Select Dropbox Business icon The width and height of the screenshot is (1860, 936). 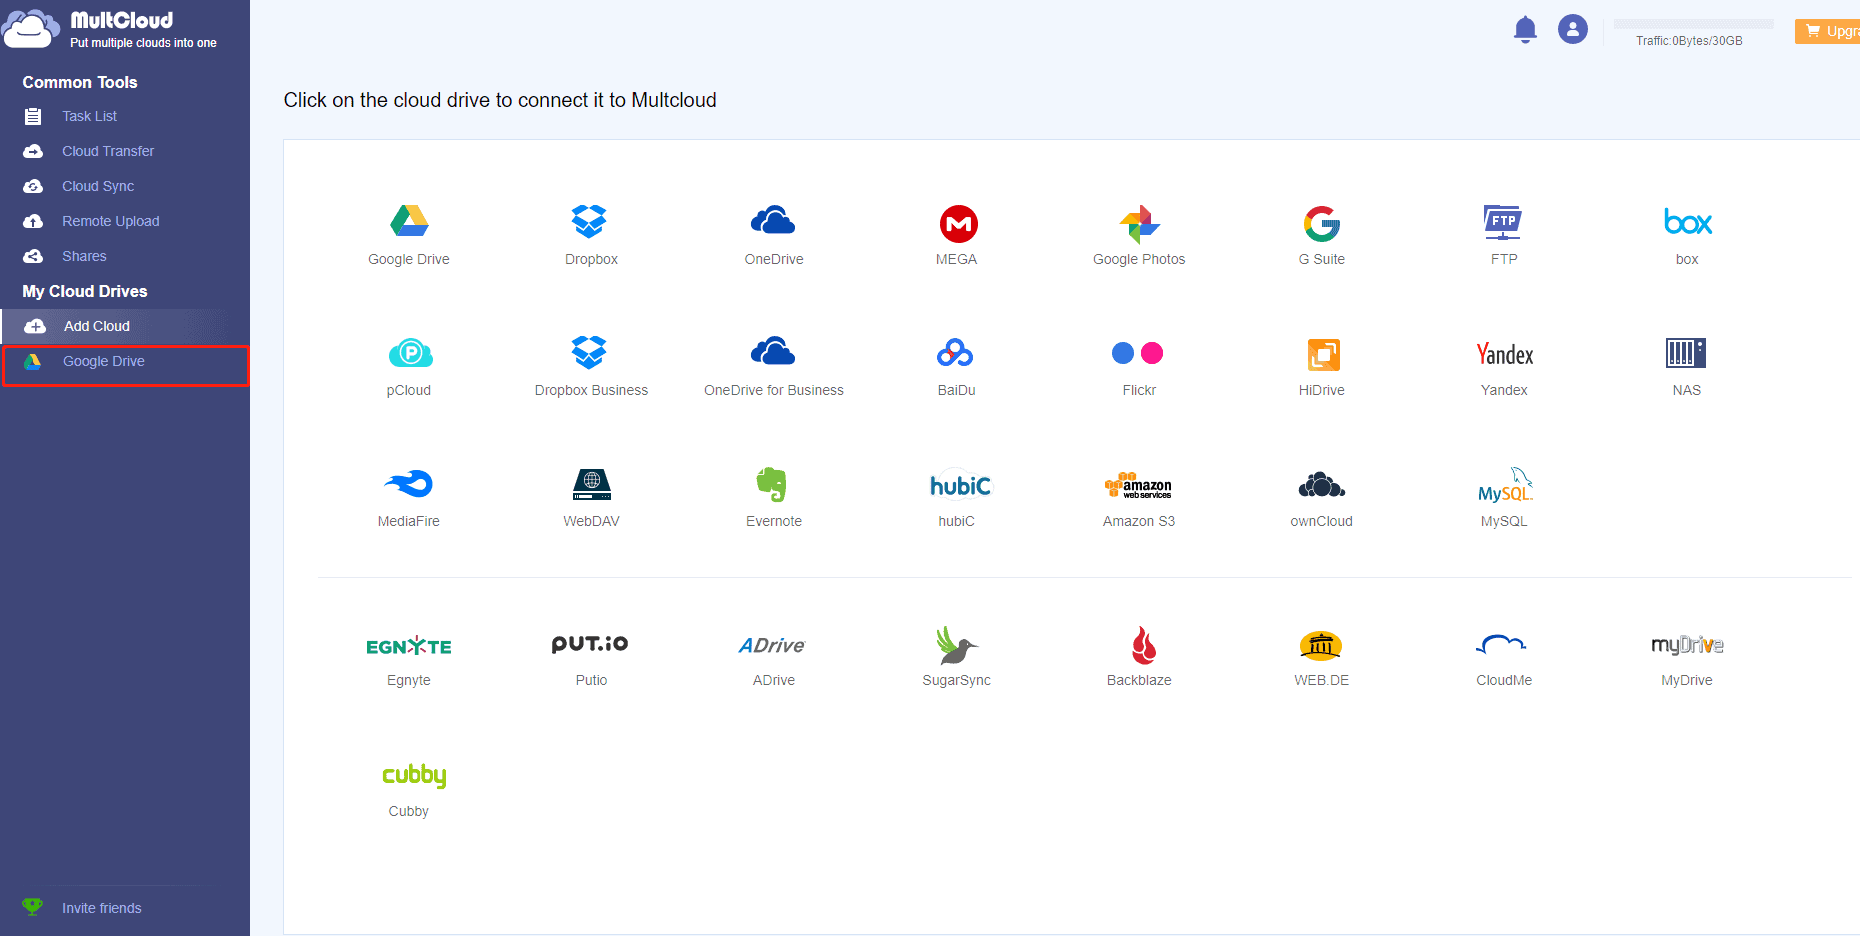590,352
